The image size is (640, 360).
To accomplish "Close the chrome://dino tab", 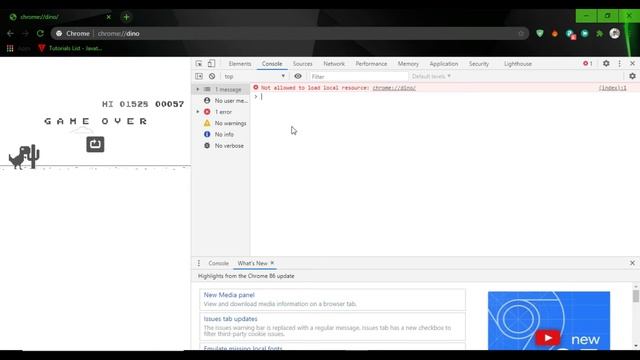I will pos(109,17).
